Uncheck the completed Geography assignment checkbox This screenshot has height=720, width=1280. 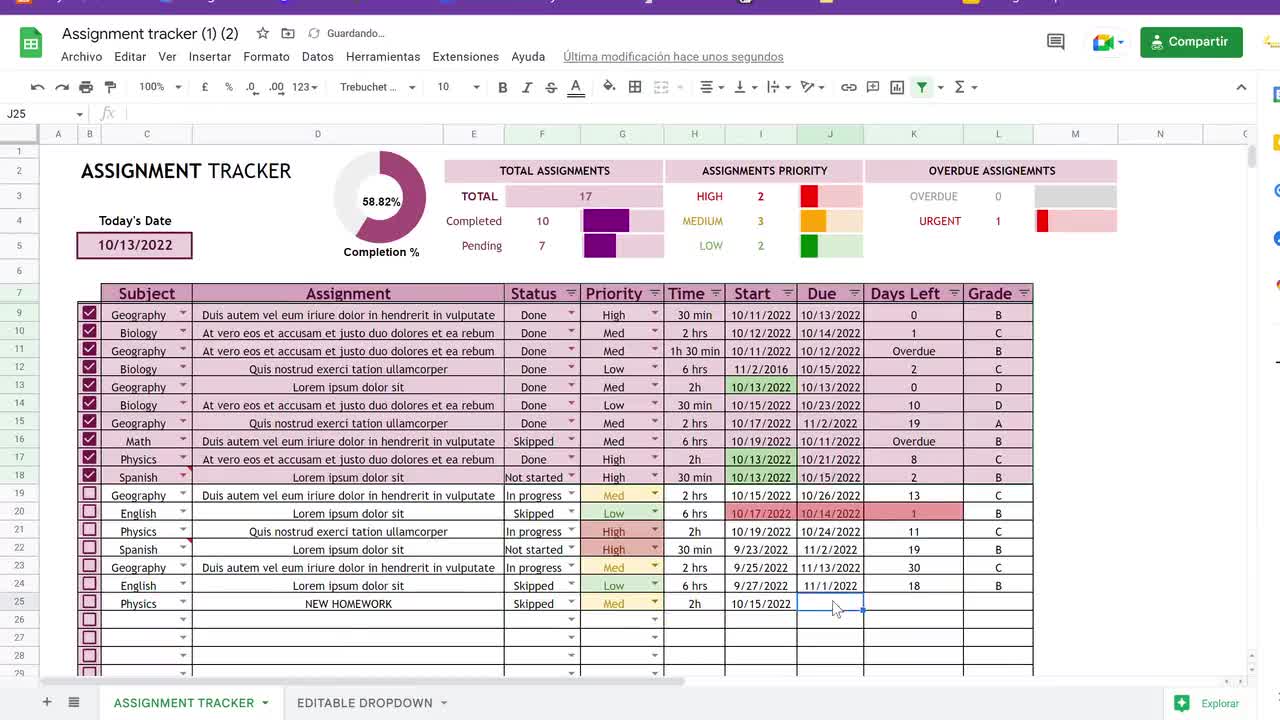point(89,315)
